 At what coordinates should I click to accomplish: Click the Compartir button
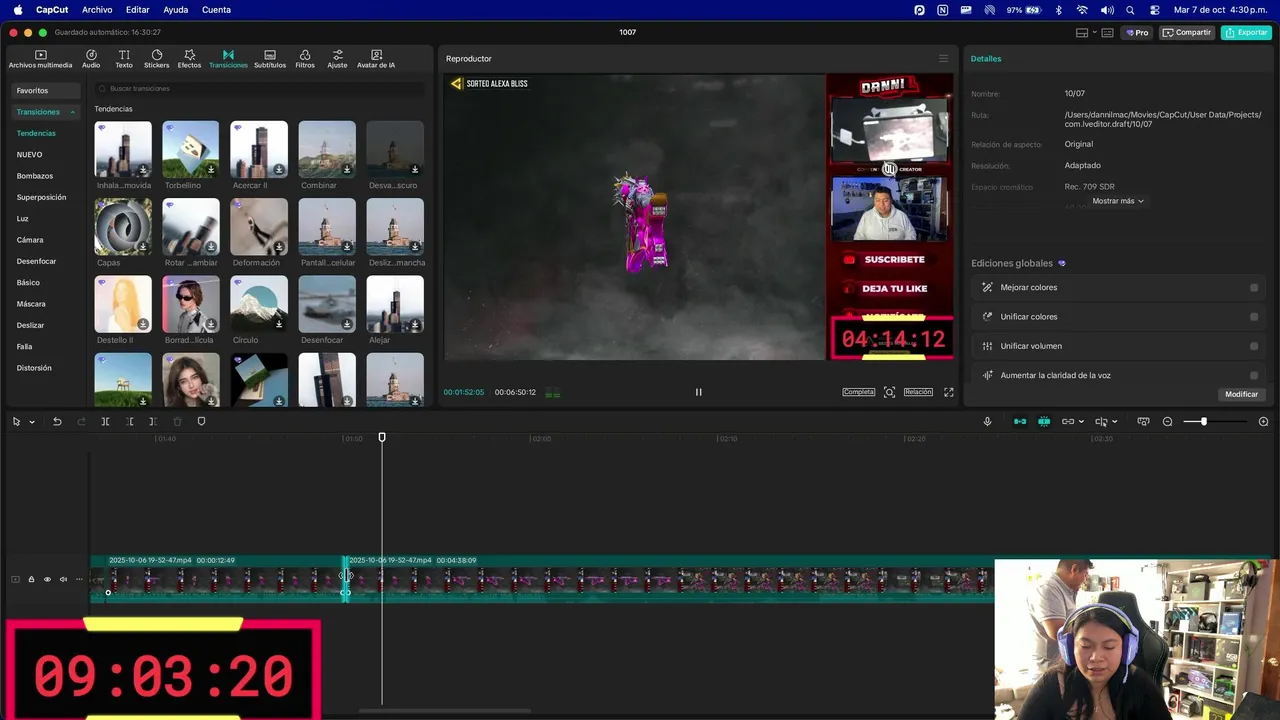click(1187, 33)
